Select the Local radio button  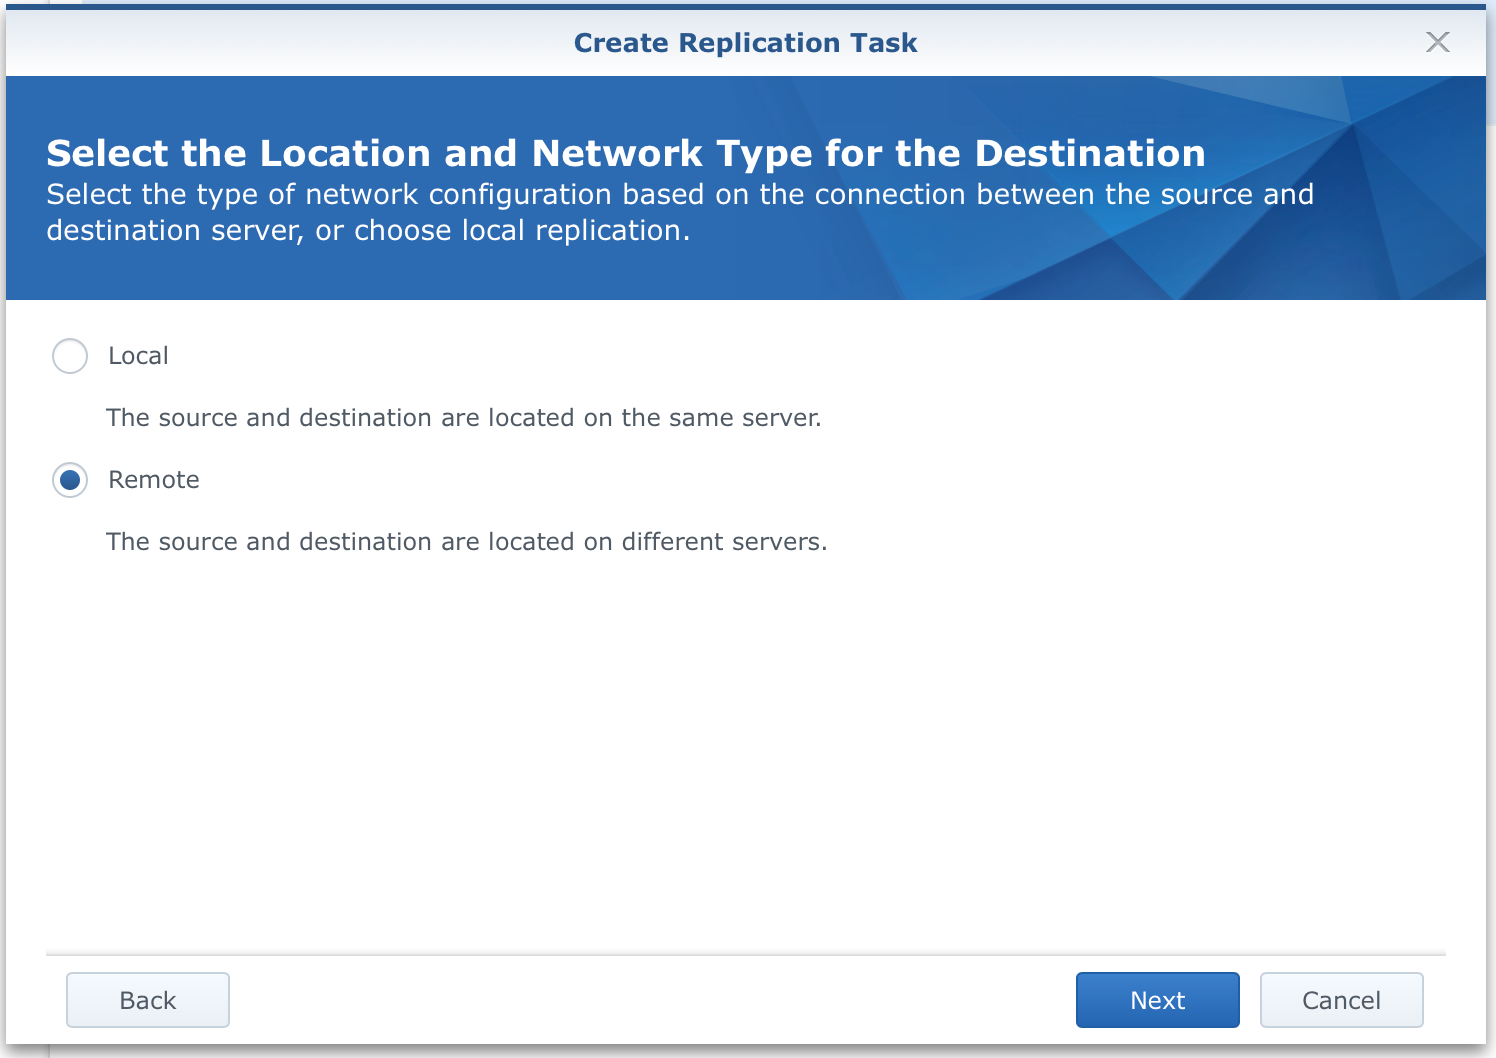[70, 356]
